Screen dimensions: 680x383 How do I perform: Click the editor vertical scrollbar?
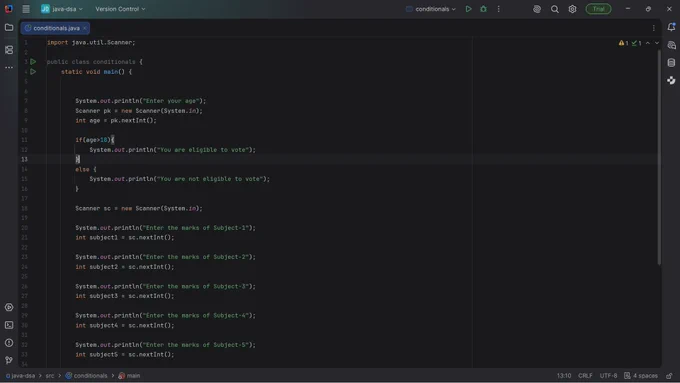click(659, 157)
